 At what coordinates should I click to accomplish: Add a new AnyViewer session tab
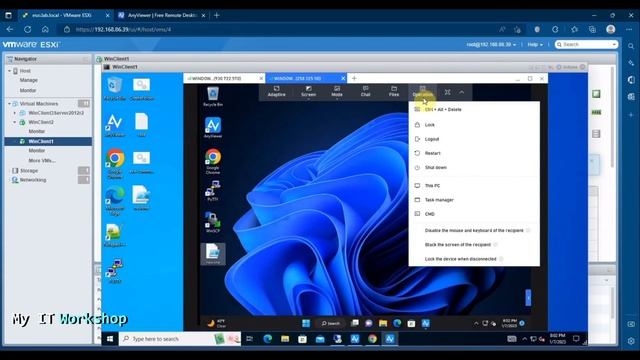(354, 78)
